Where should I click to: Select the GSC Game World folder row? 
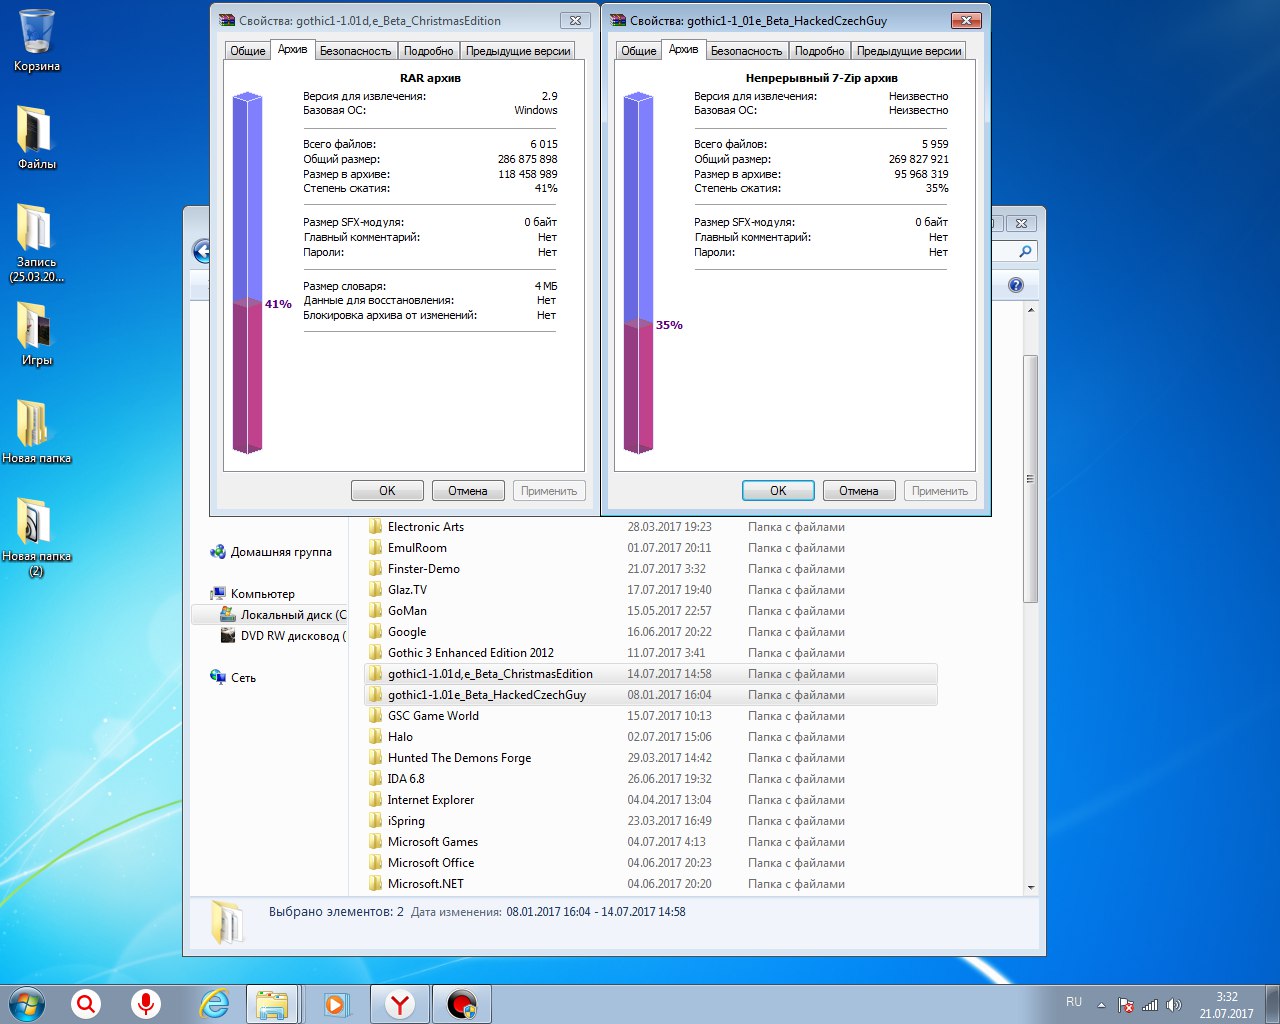(651, 716)
